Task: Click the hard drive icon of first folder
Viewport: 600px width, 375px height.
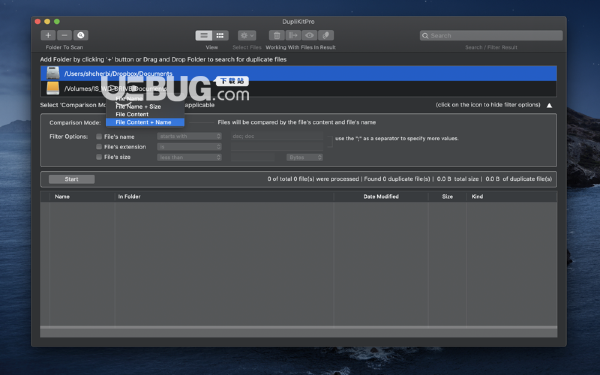Action: pos(53,73)
